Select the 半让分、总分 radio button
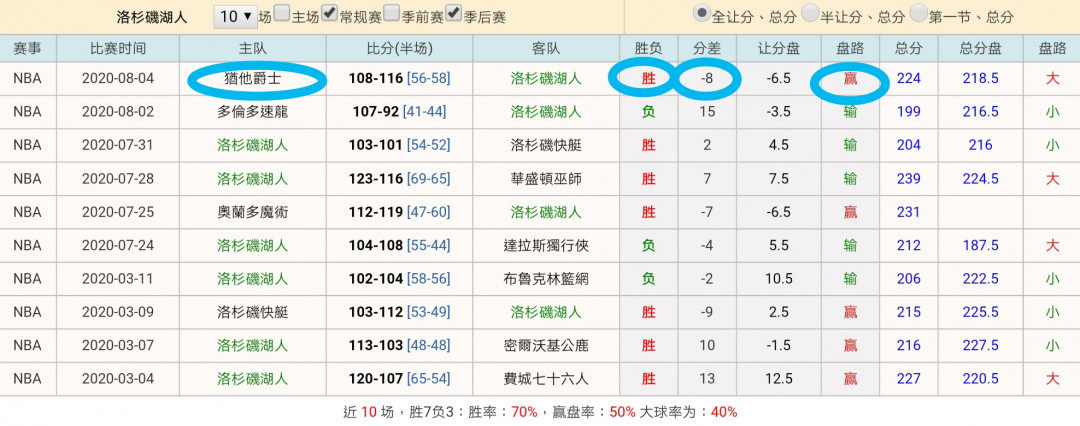The height and width of the screenshot is (426, 1080). pyautogui.click(x=810, y=12)
